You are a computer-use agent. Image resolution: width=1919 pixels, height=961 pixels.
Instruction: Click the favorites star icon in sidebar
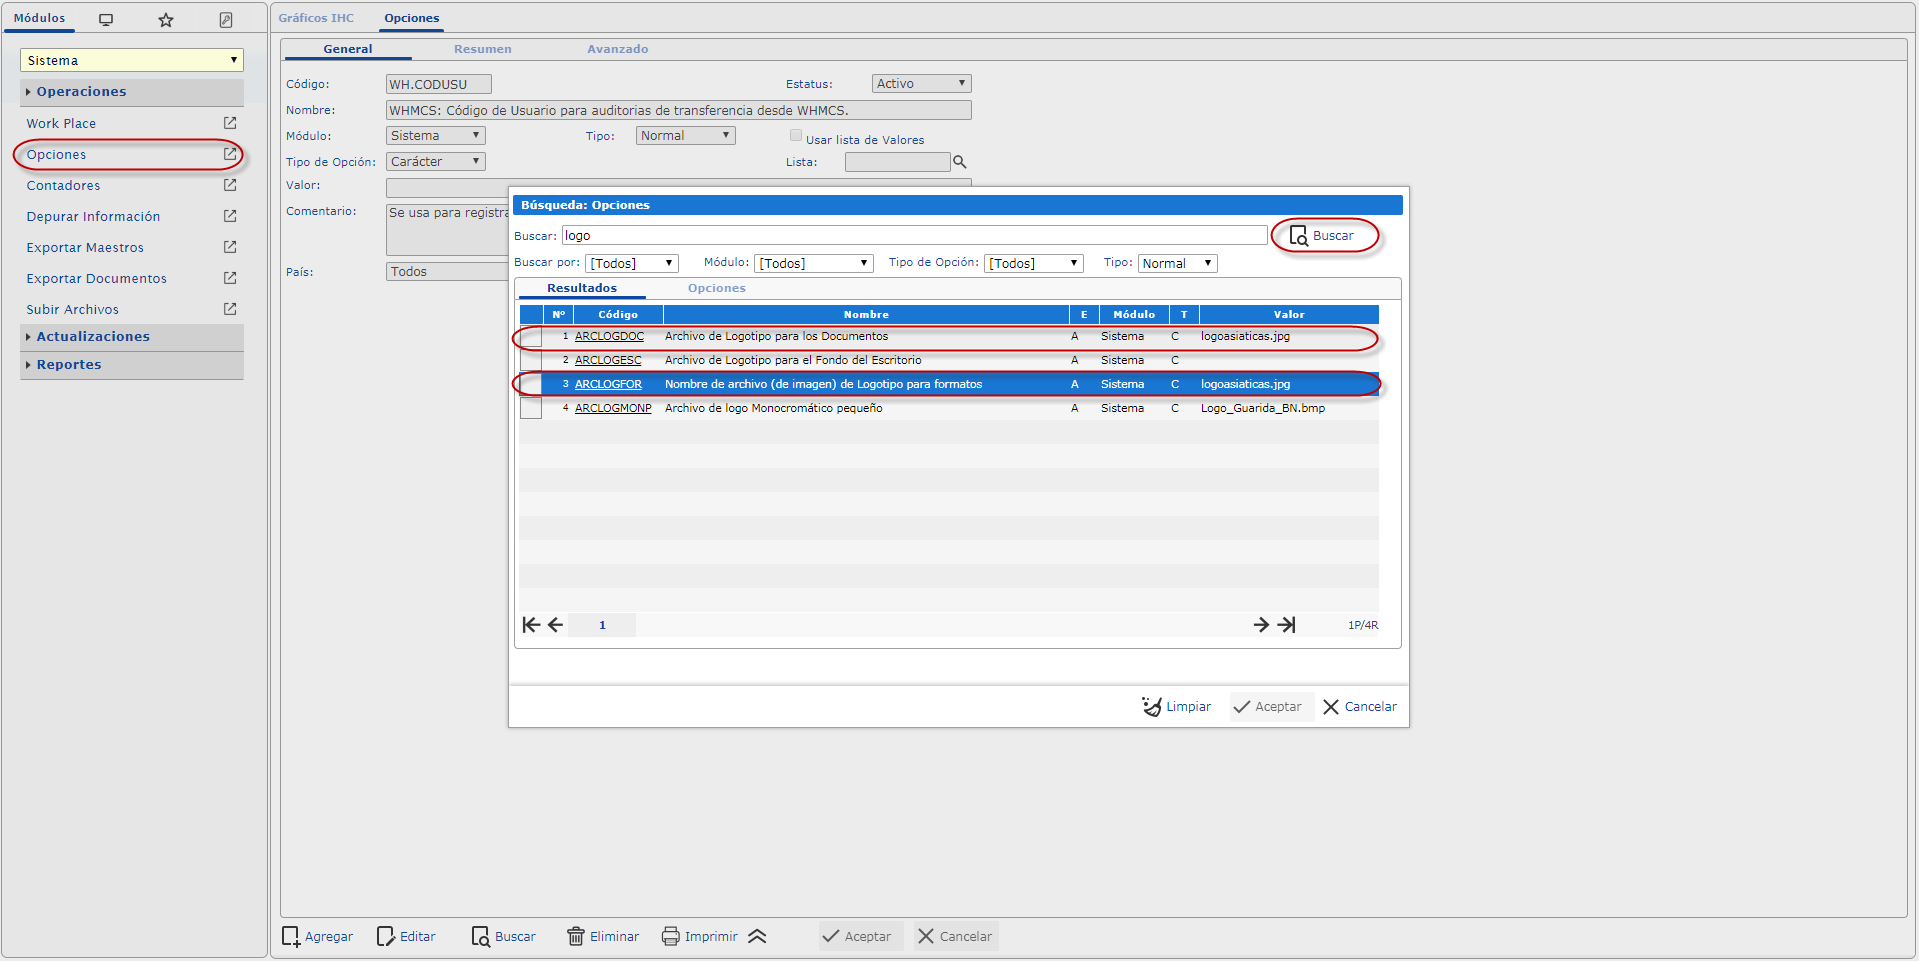click(x=166, y=20)
